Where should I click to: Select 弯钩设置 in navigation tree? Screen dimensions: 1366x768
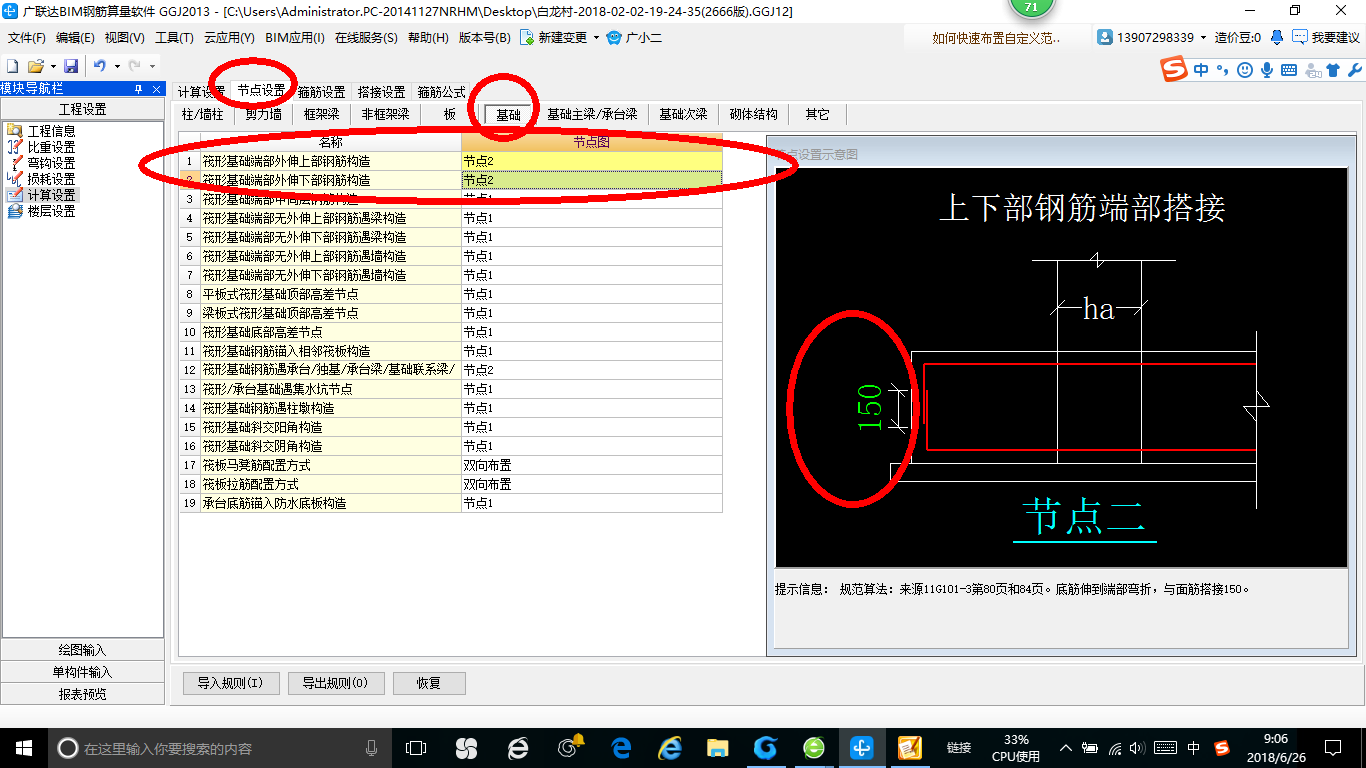(51, 163)
